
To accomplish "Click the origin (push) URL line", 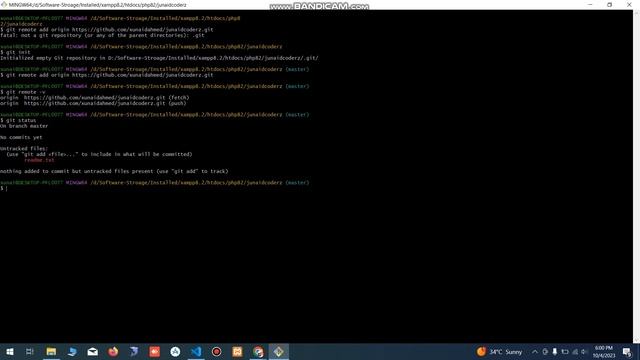I will point(93,103).
